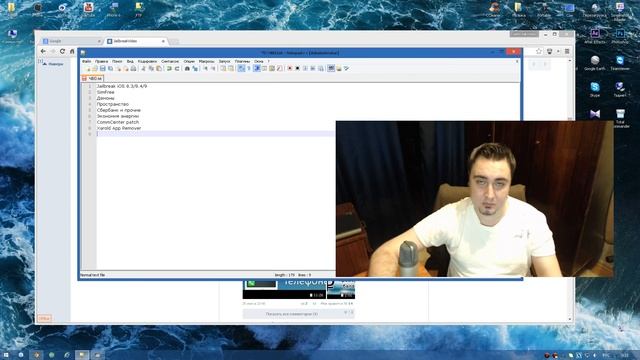Open the Макросы menu

click(x=207, y=61)
